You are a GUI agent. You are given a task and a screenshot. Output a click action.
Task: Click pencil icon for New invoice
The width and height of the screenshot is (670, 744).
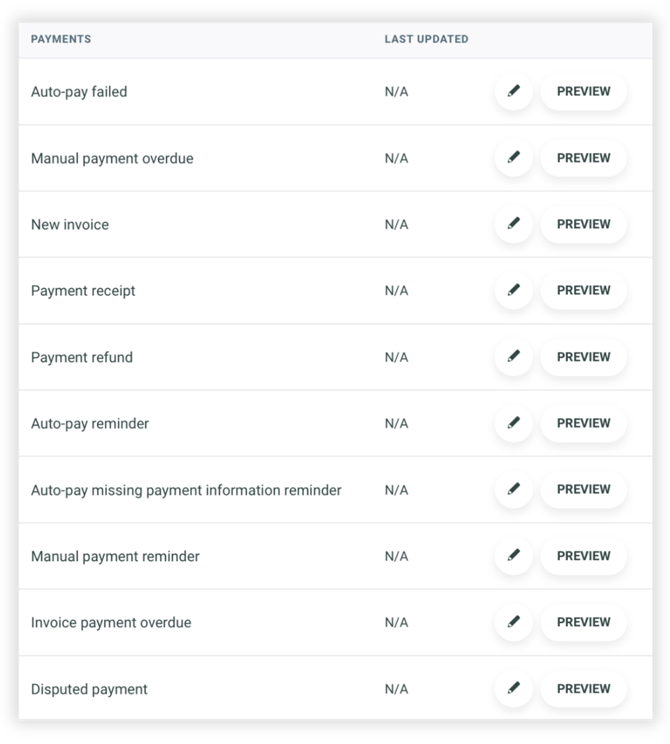[x=513, y=224]
